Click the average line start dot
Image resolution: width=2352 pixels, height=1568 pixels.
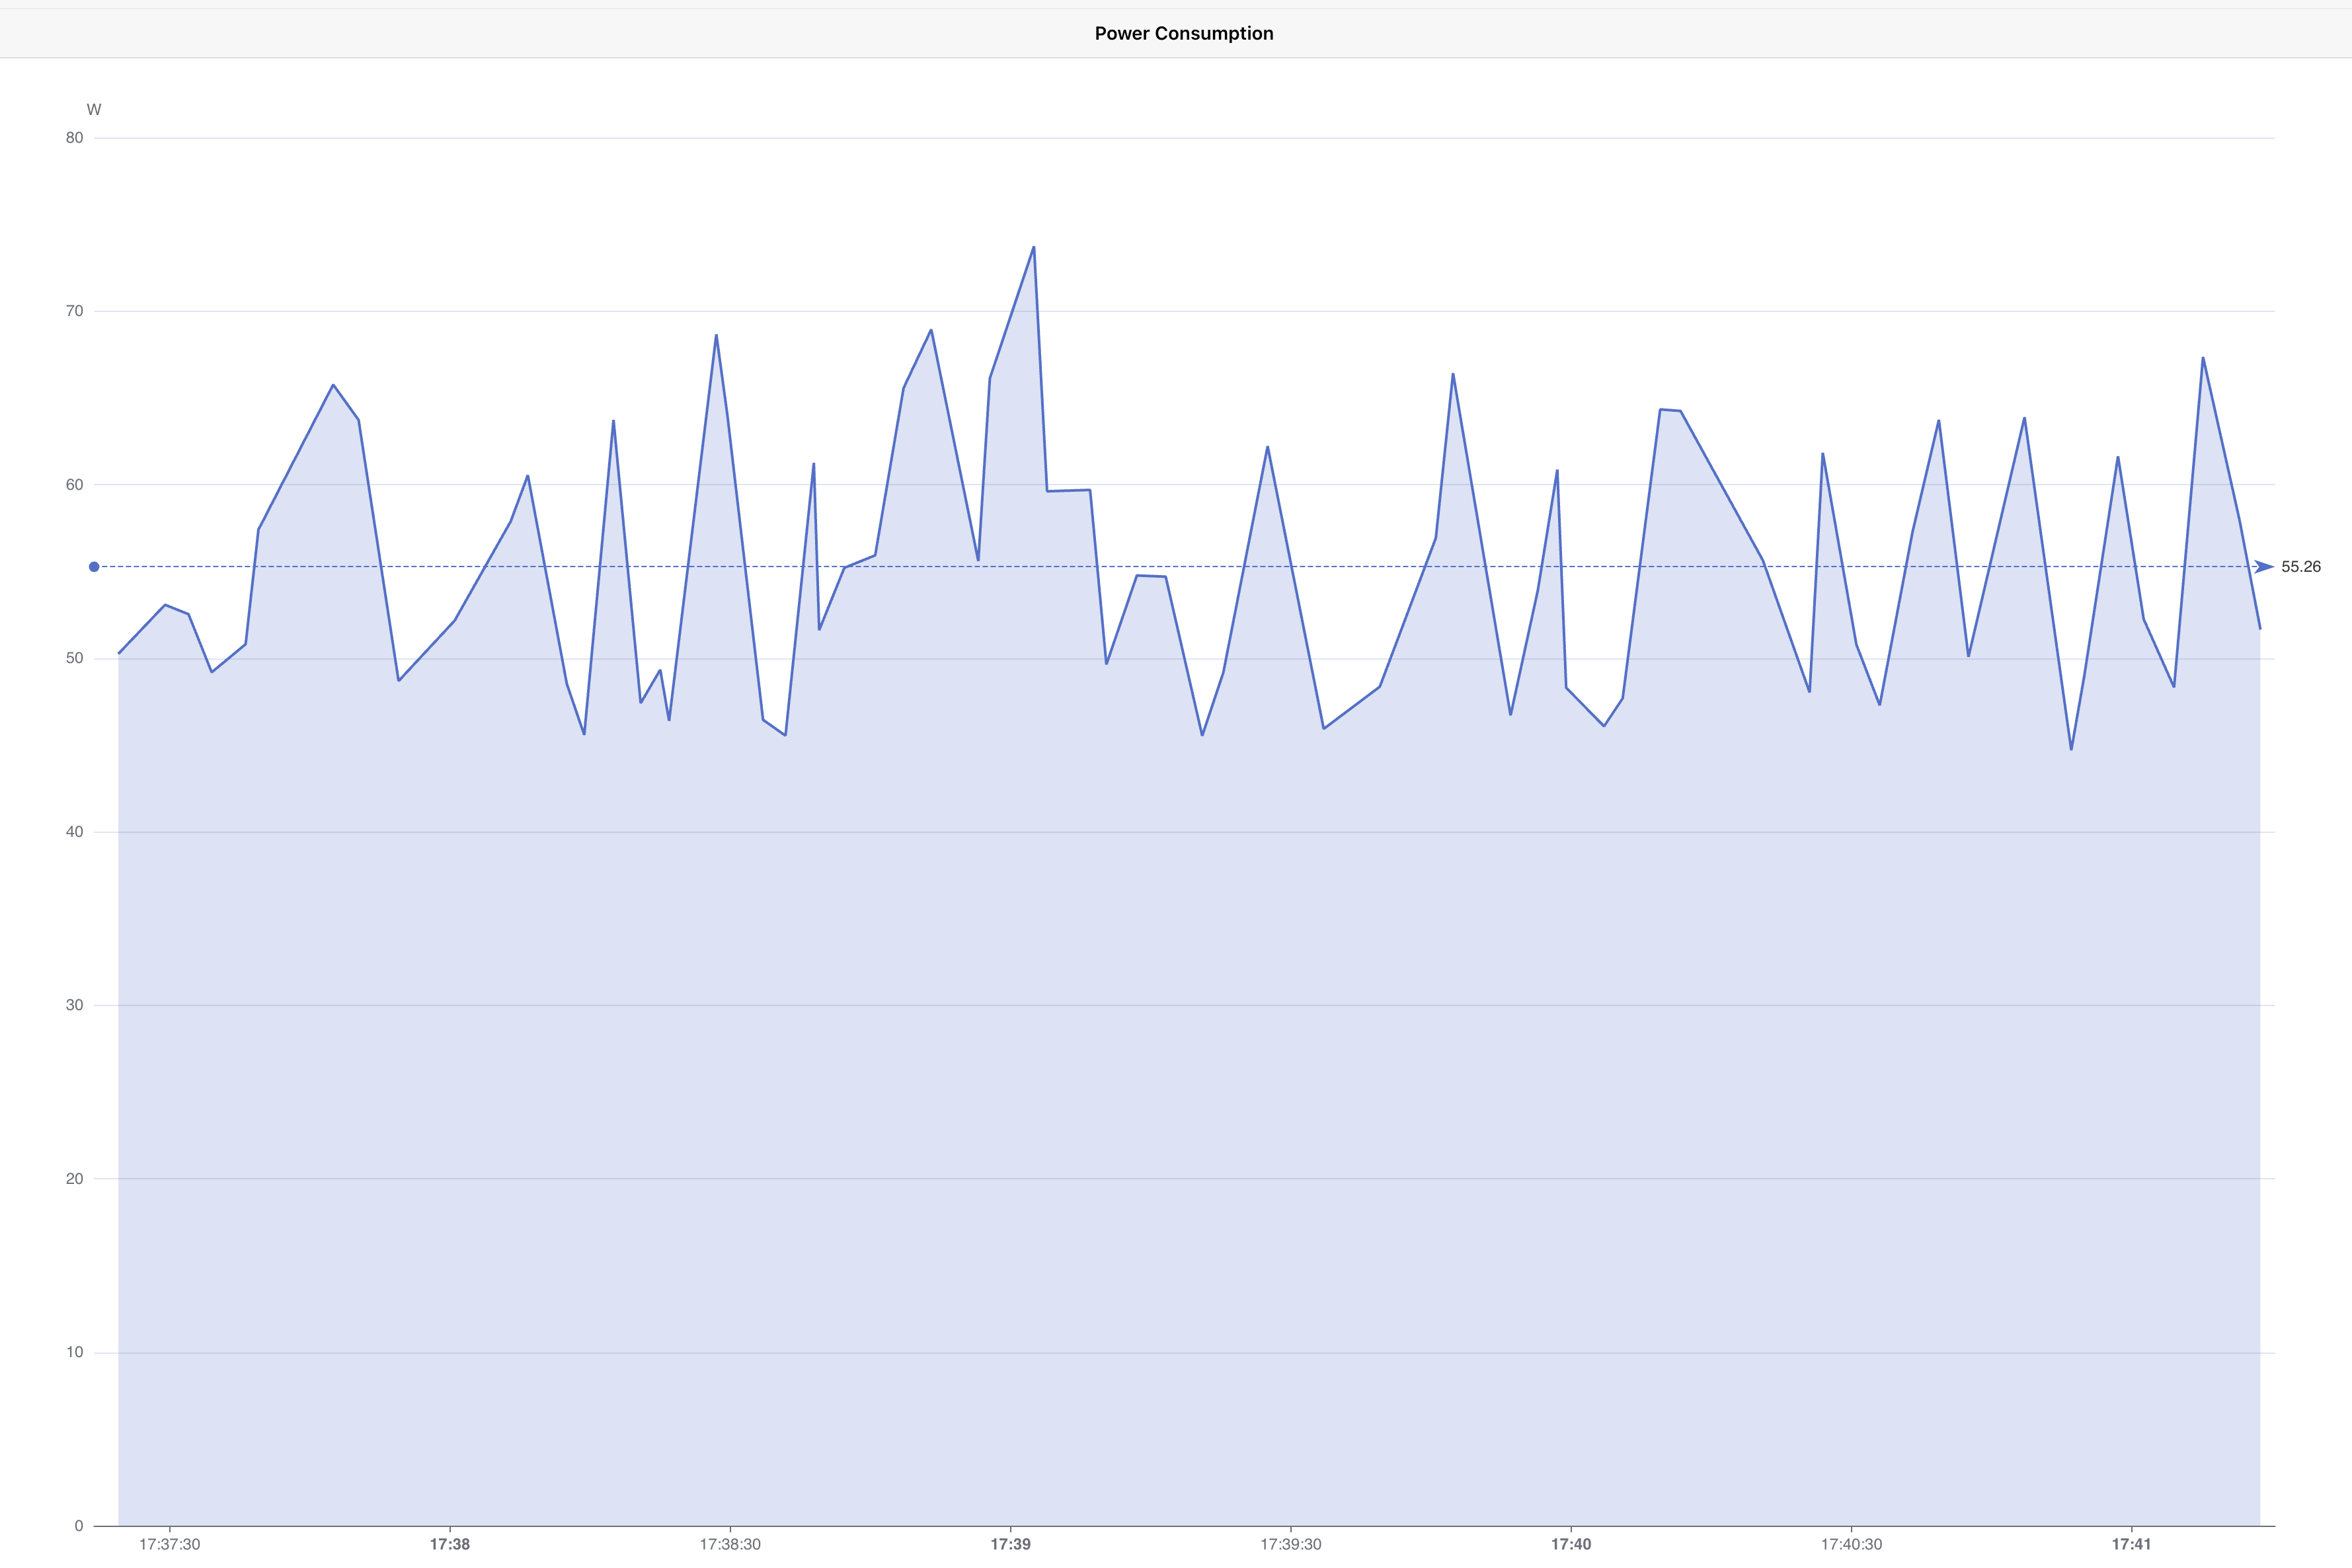(94, 567)
